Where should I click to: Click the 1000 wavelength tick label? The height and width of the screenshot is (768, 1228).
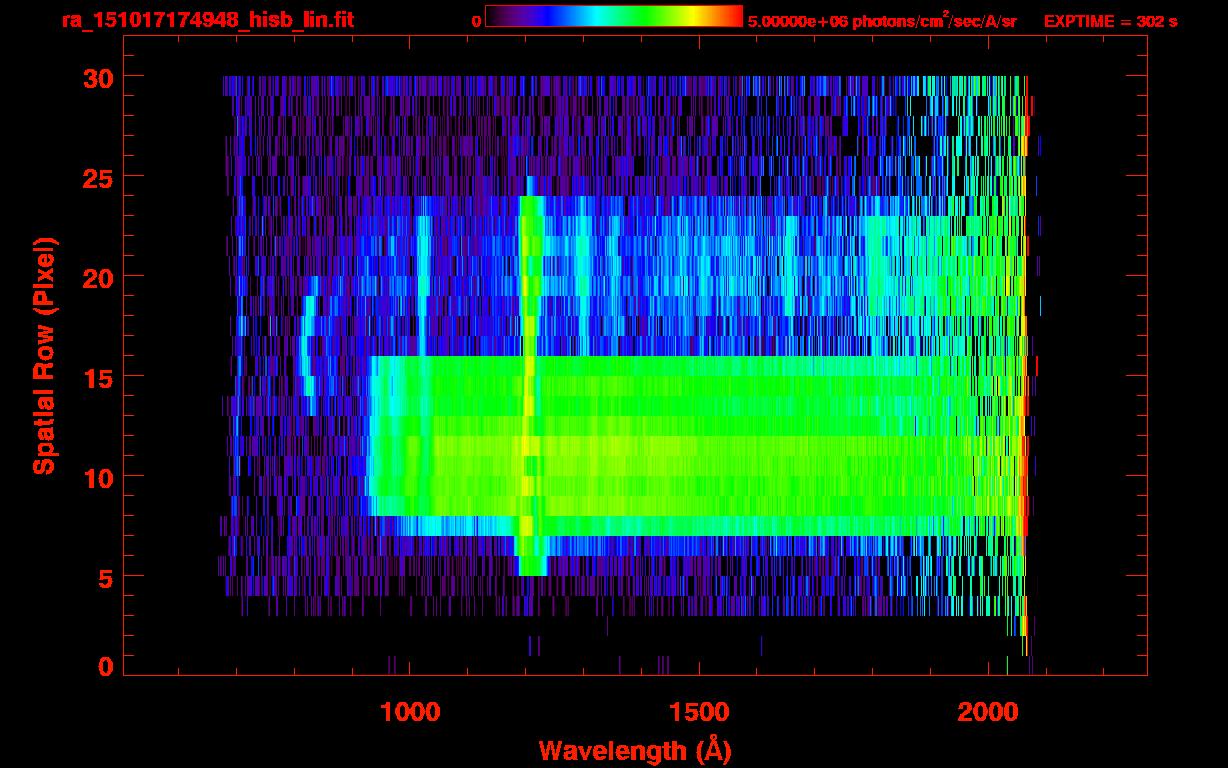click(409, 713)
